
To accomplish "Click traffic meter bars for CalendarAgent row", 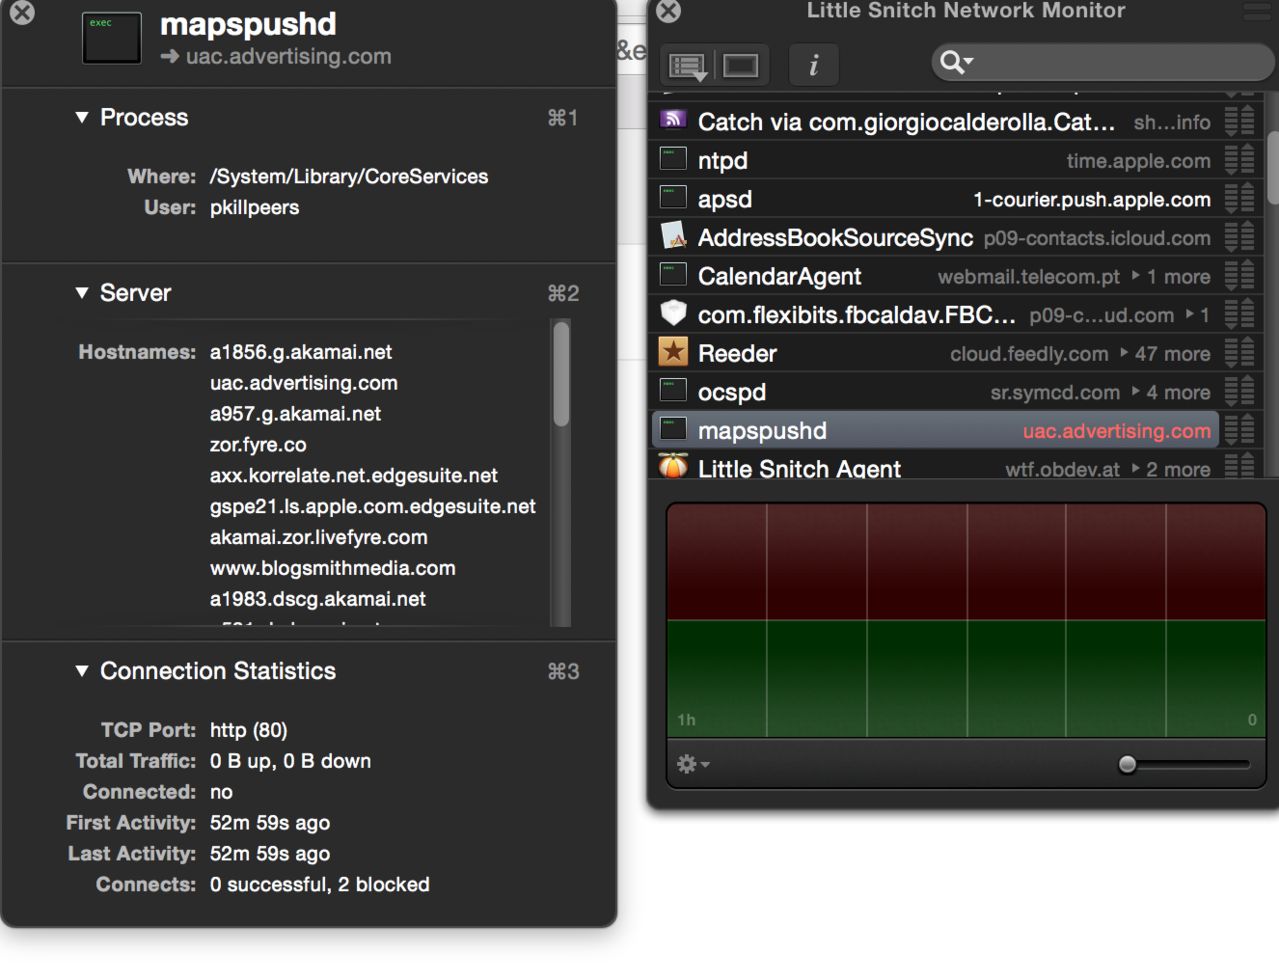I will pyautogui.click(x=1240, y=276).
